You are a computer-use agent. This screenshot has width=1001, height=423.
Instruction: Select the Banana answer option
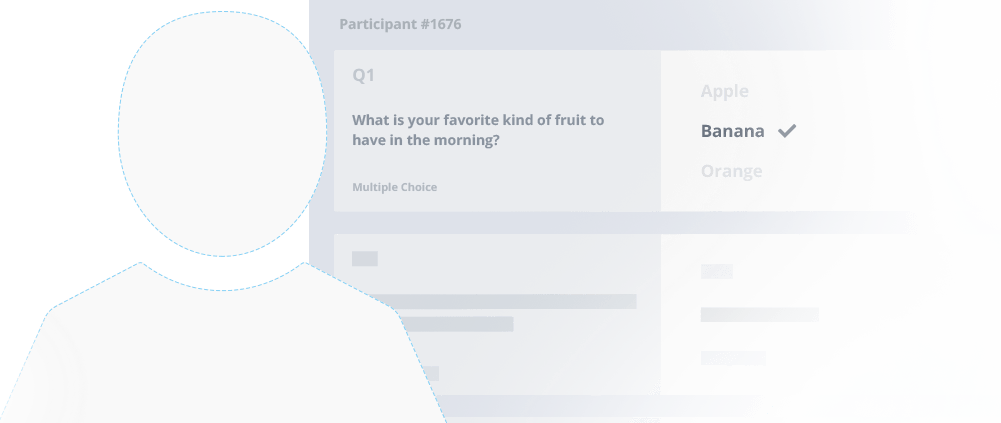coord(732,131)
